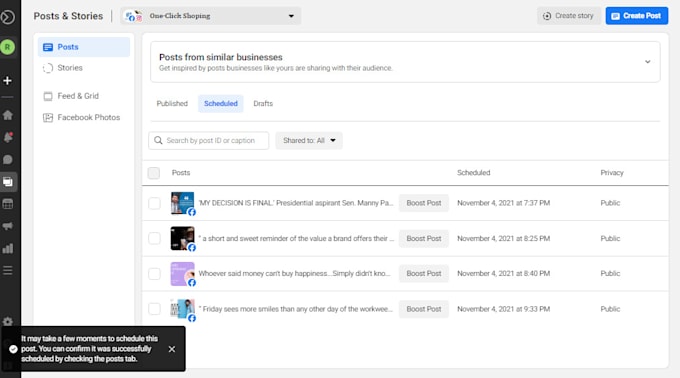Click the Facebook Photos icon
Image resolution: width=680 pixels, height=378 pixels.
coord(48,117)
